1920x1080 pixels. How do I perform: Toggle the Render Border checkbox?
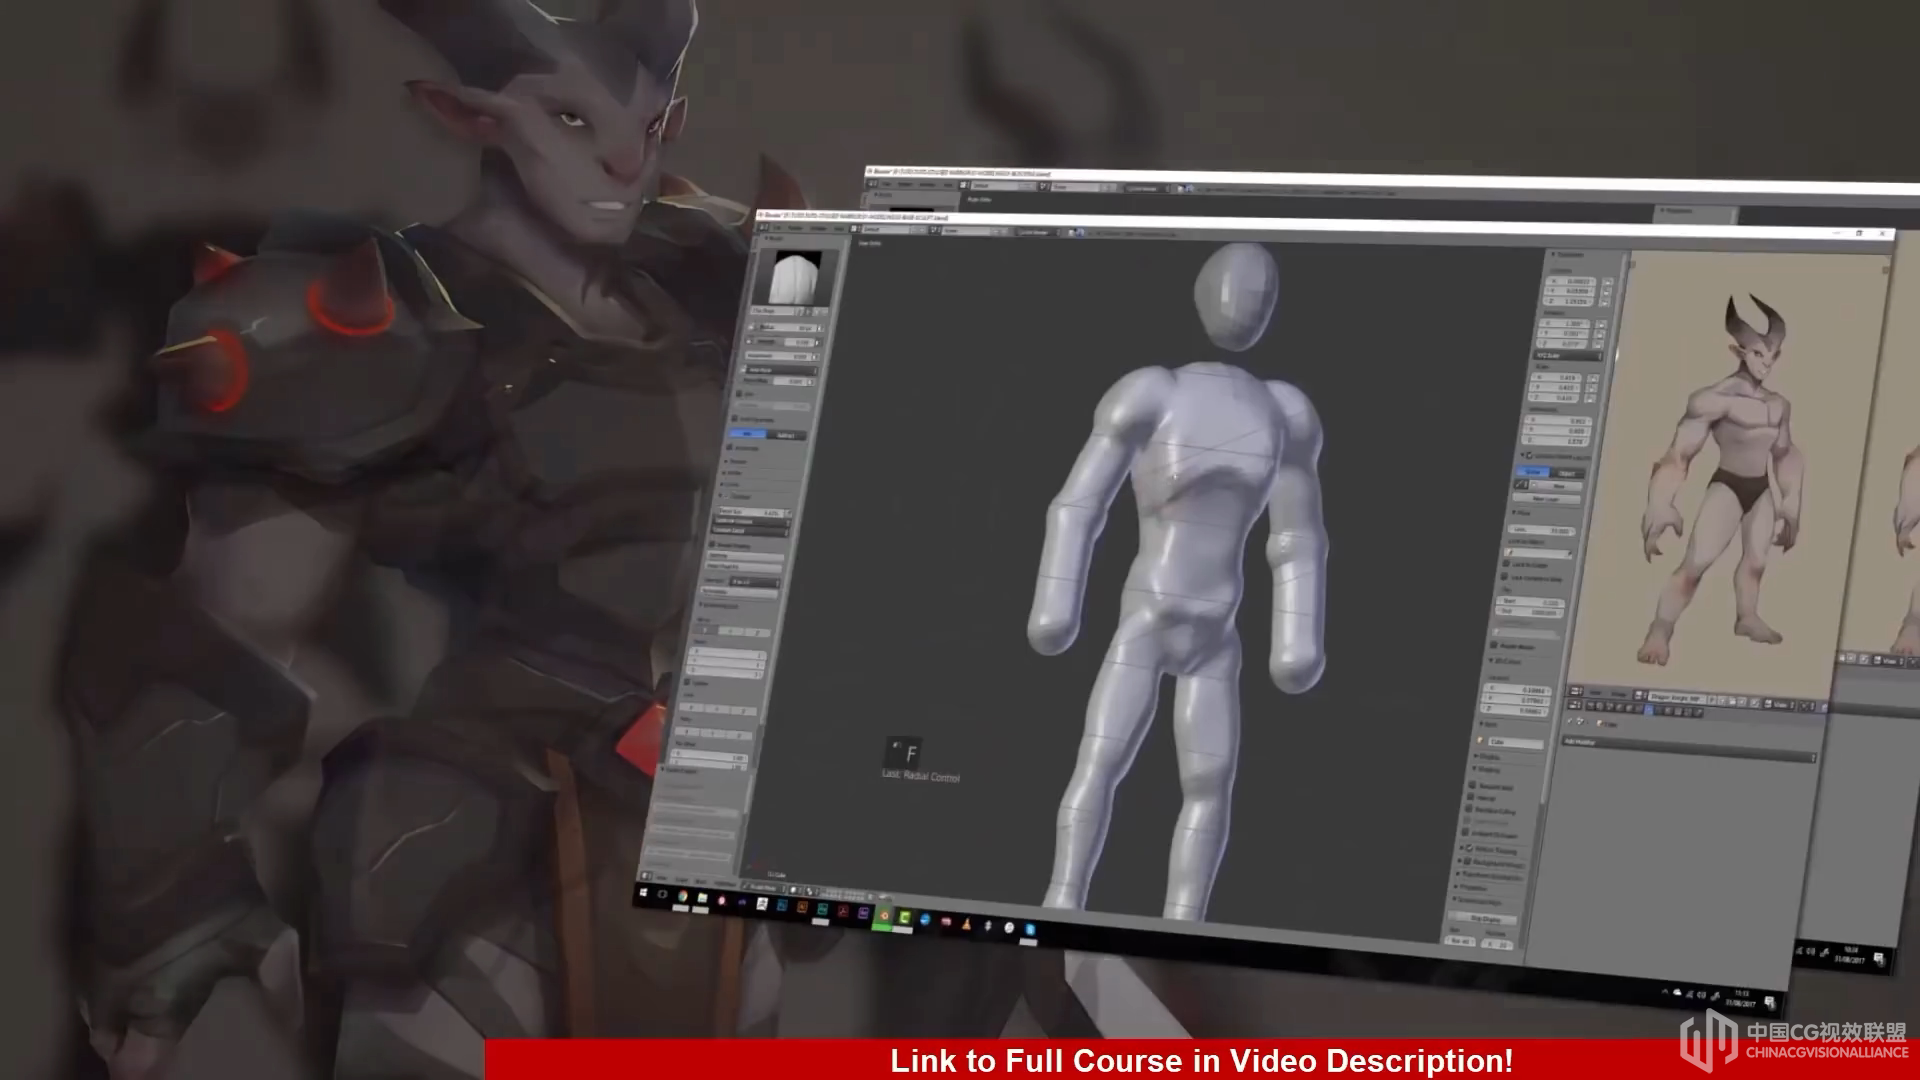pyautogui.click(x=1494, y=646)
